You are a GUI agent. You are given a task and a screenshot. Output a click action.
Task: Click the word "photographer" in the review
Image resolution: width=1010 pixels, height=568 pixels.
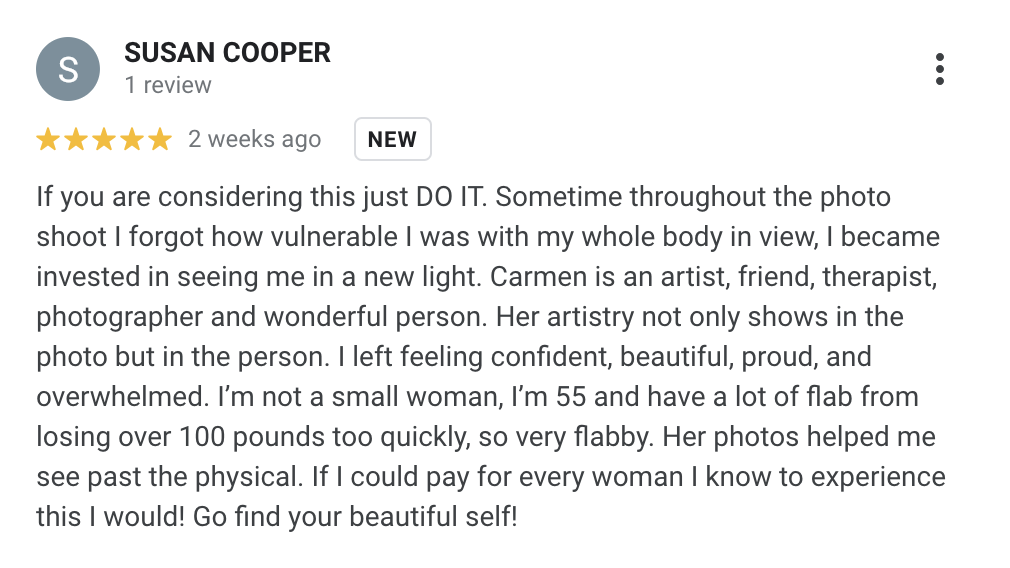(x=119, y=317)
